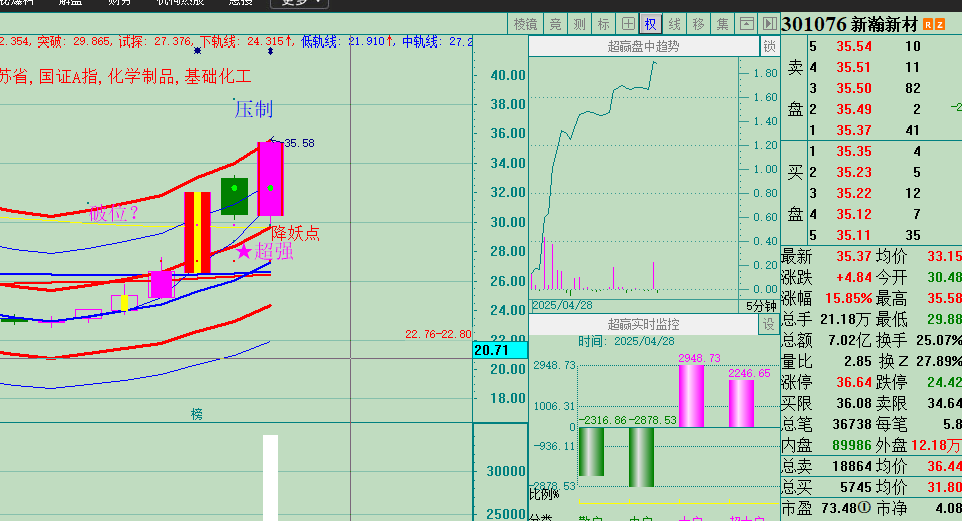This screenshot has height=521, width=962.
Task: Click the collapse panel up-arrow icon
Action: point(746,24)
